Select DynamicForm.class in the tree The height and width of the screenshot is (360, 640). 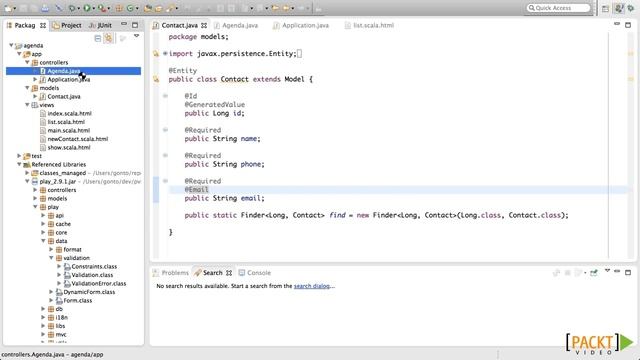coord(89,292)
